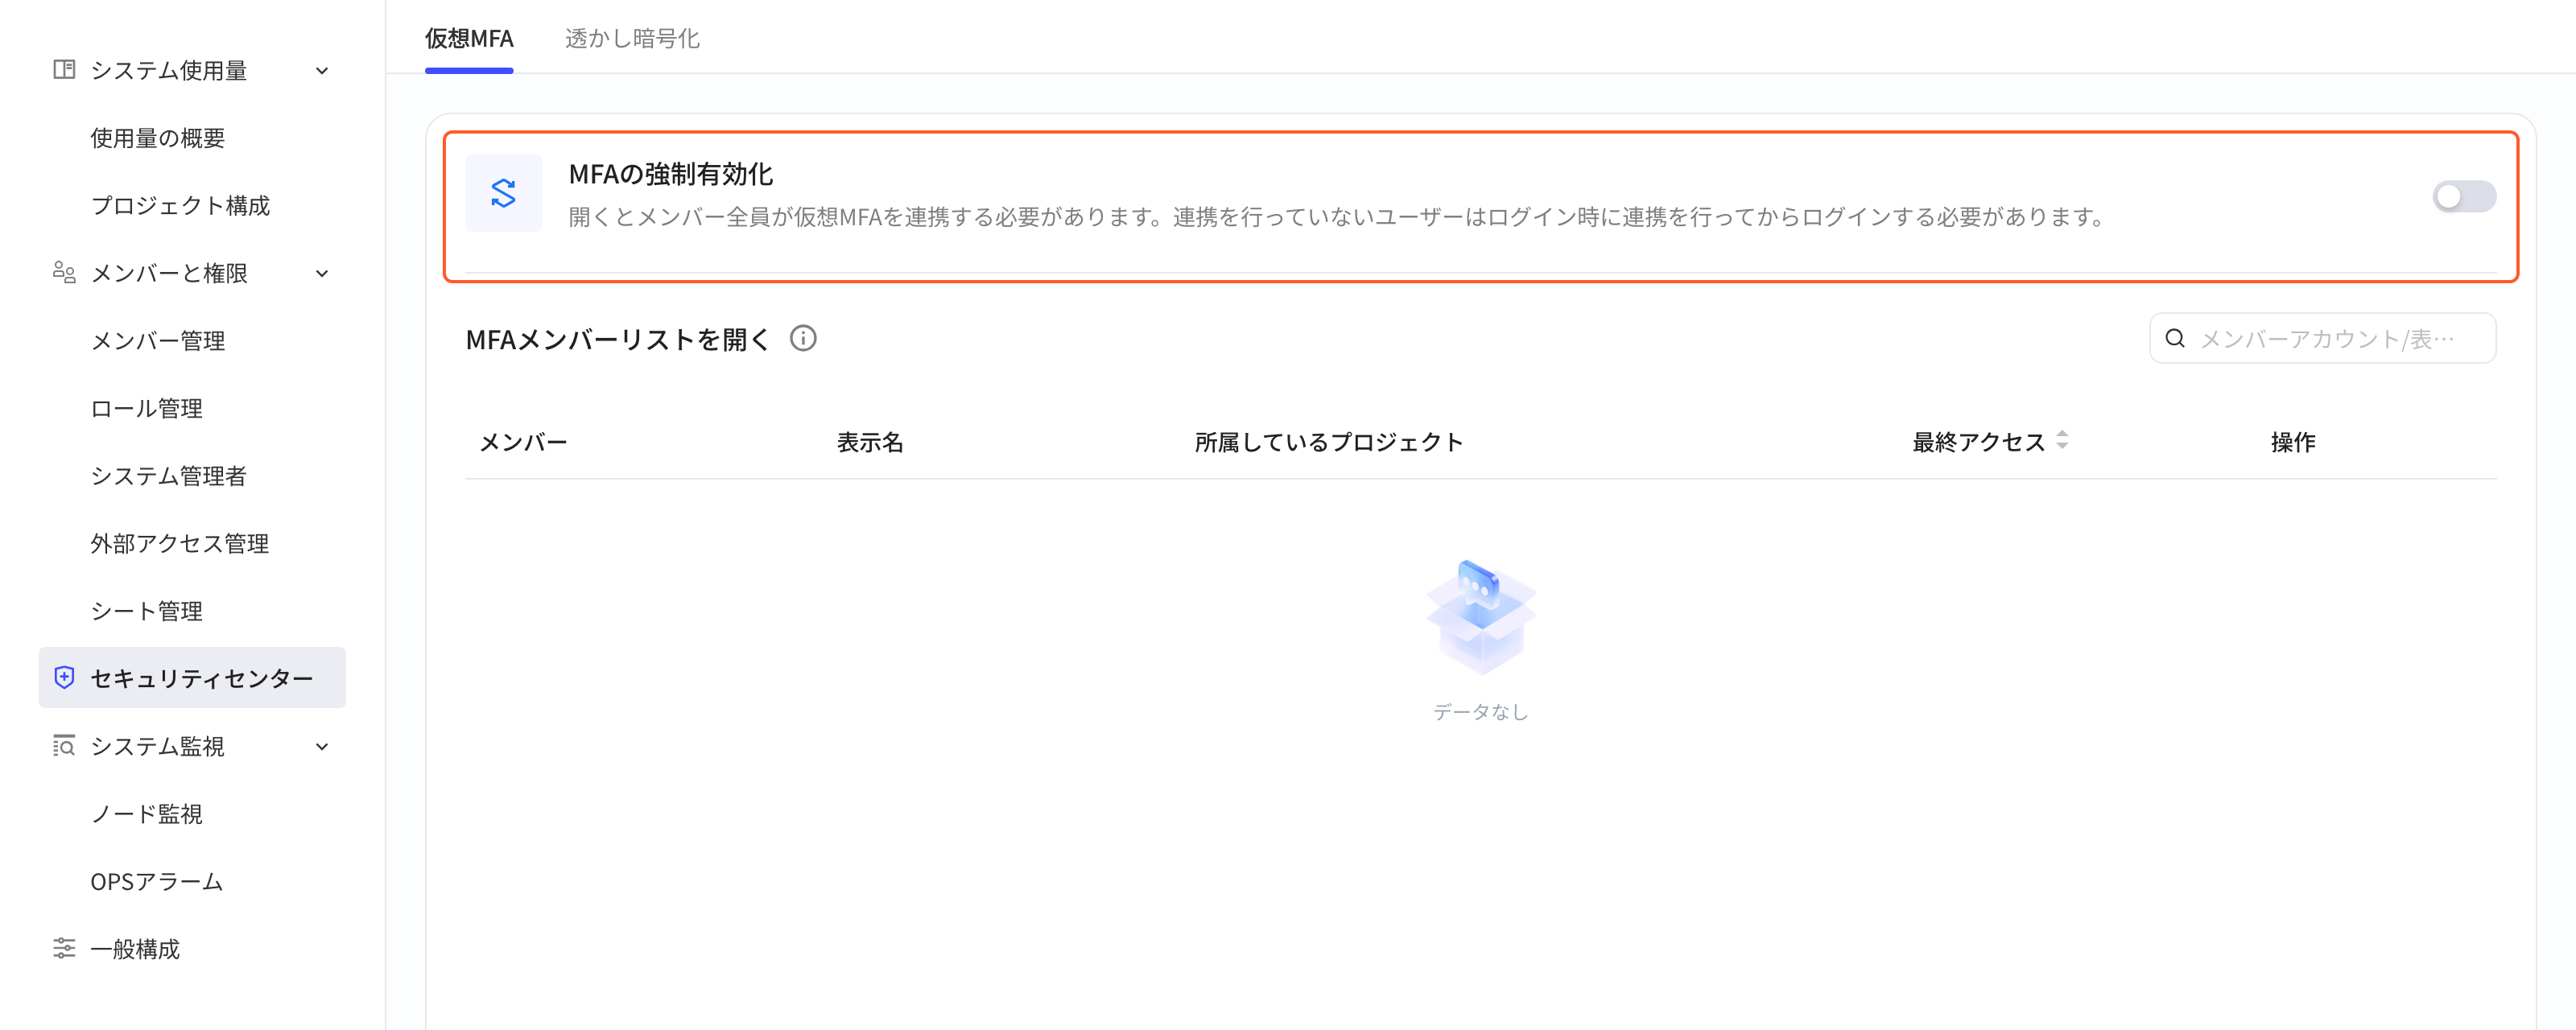Click the info icon beside MFAメンバーリストを開く
This screenshot has width=2576, height=1030.
tap(803, 339)
